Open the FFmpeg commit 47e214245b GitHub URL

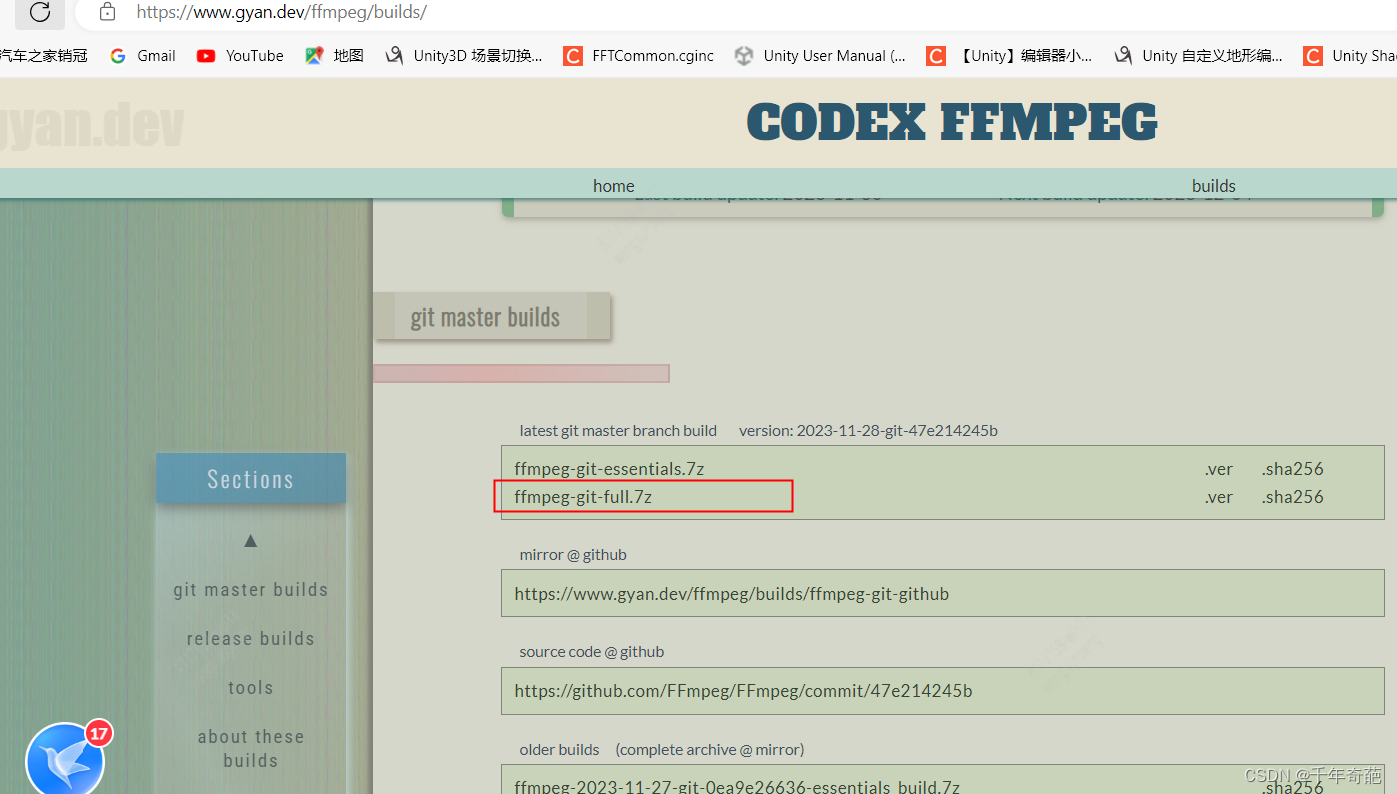click(743, 690)
